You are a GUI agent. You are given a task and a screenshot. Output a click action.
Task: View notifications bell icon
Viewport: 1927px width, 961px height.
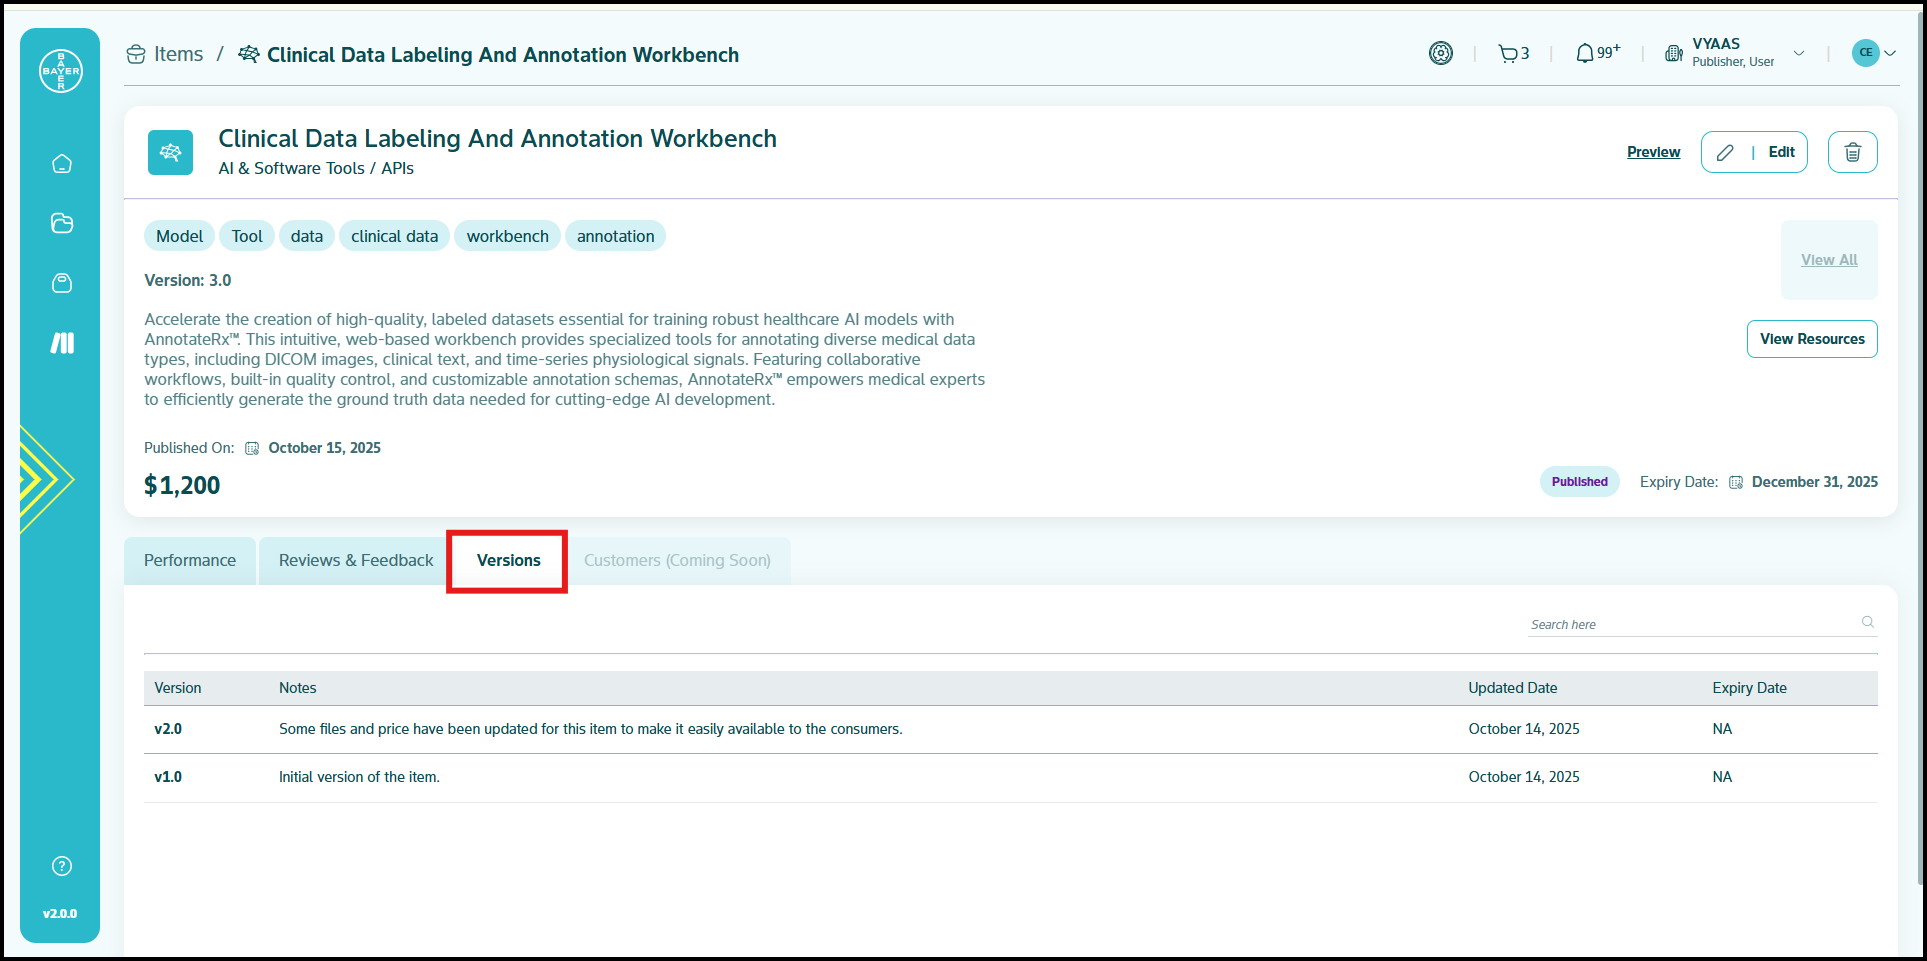click(x=1596, y=54)
